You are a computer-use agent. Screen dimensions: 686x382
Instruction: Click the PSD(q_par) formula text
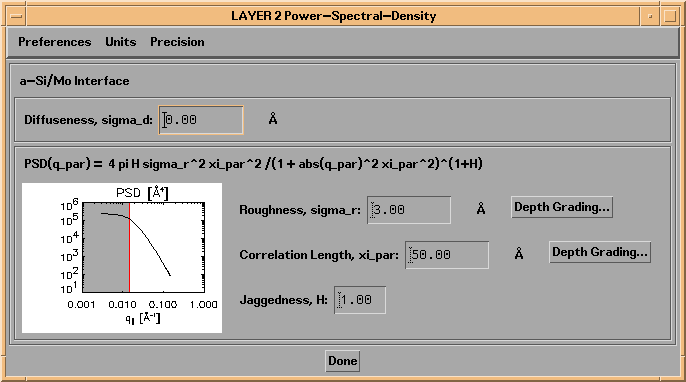[x=253, y=164]
